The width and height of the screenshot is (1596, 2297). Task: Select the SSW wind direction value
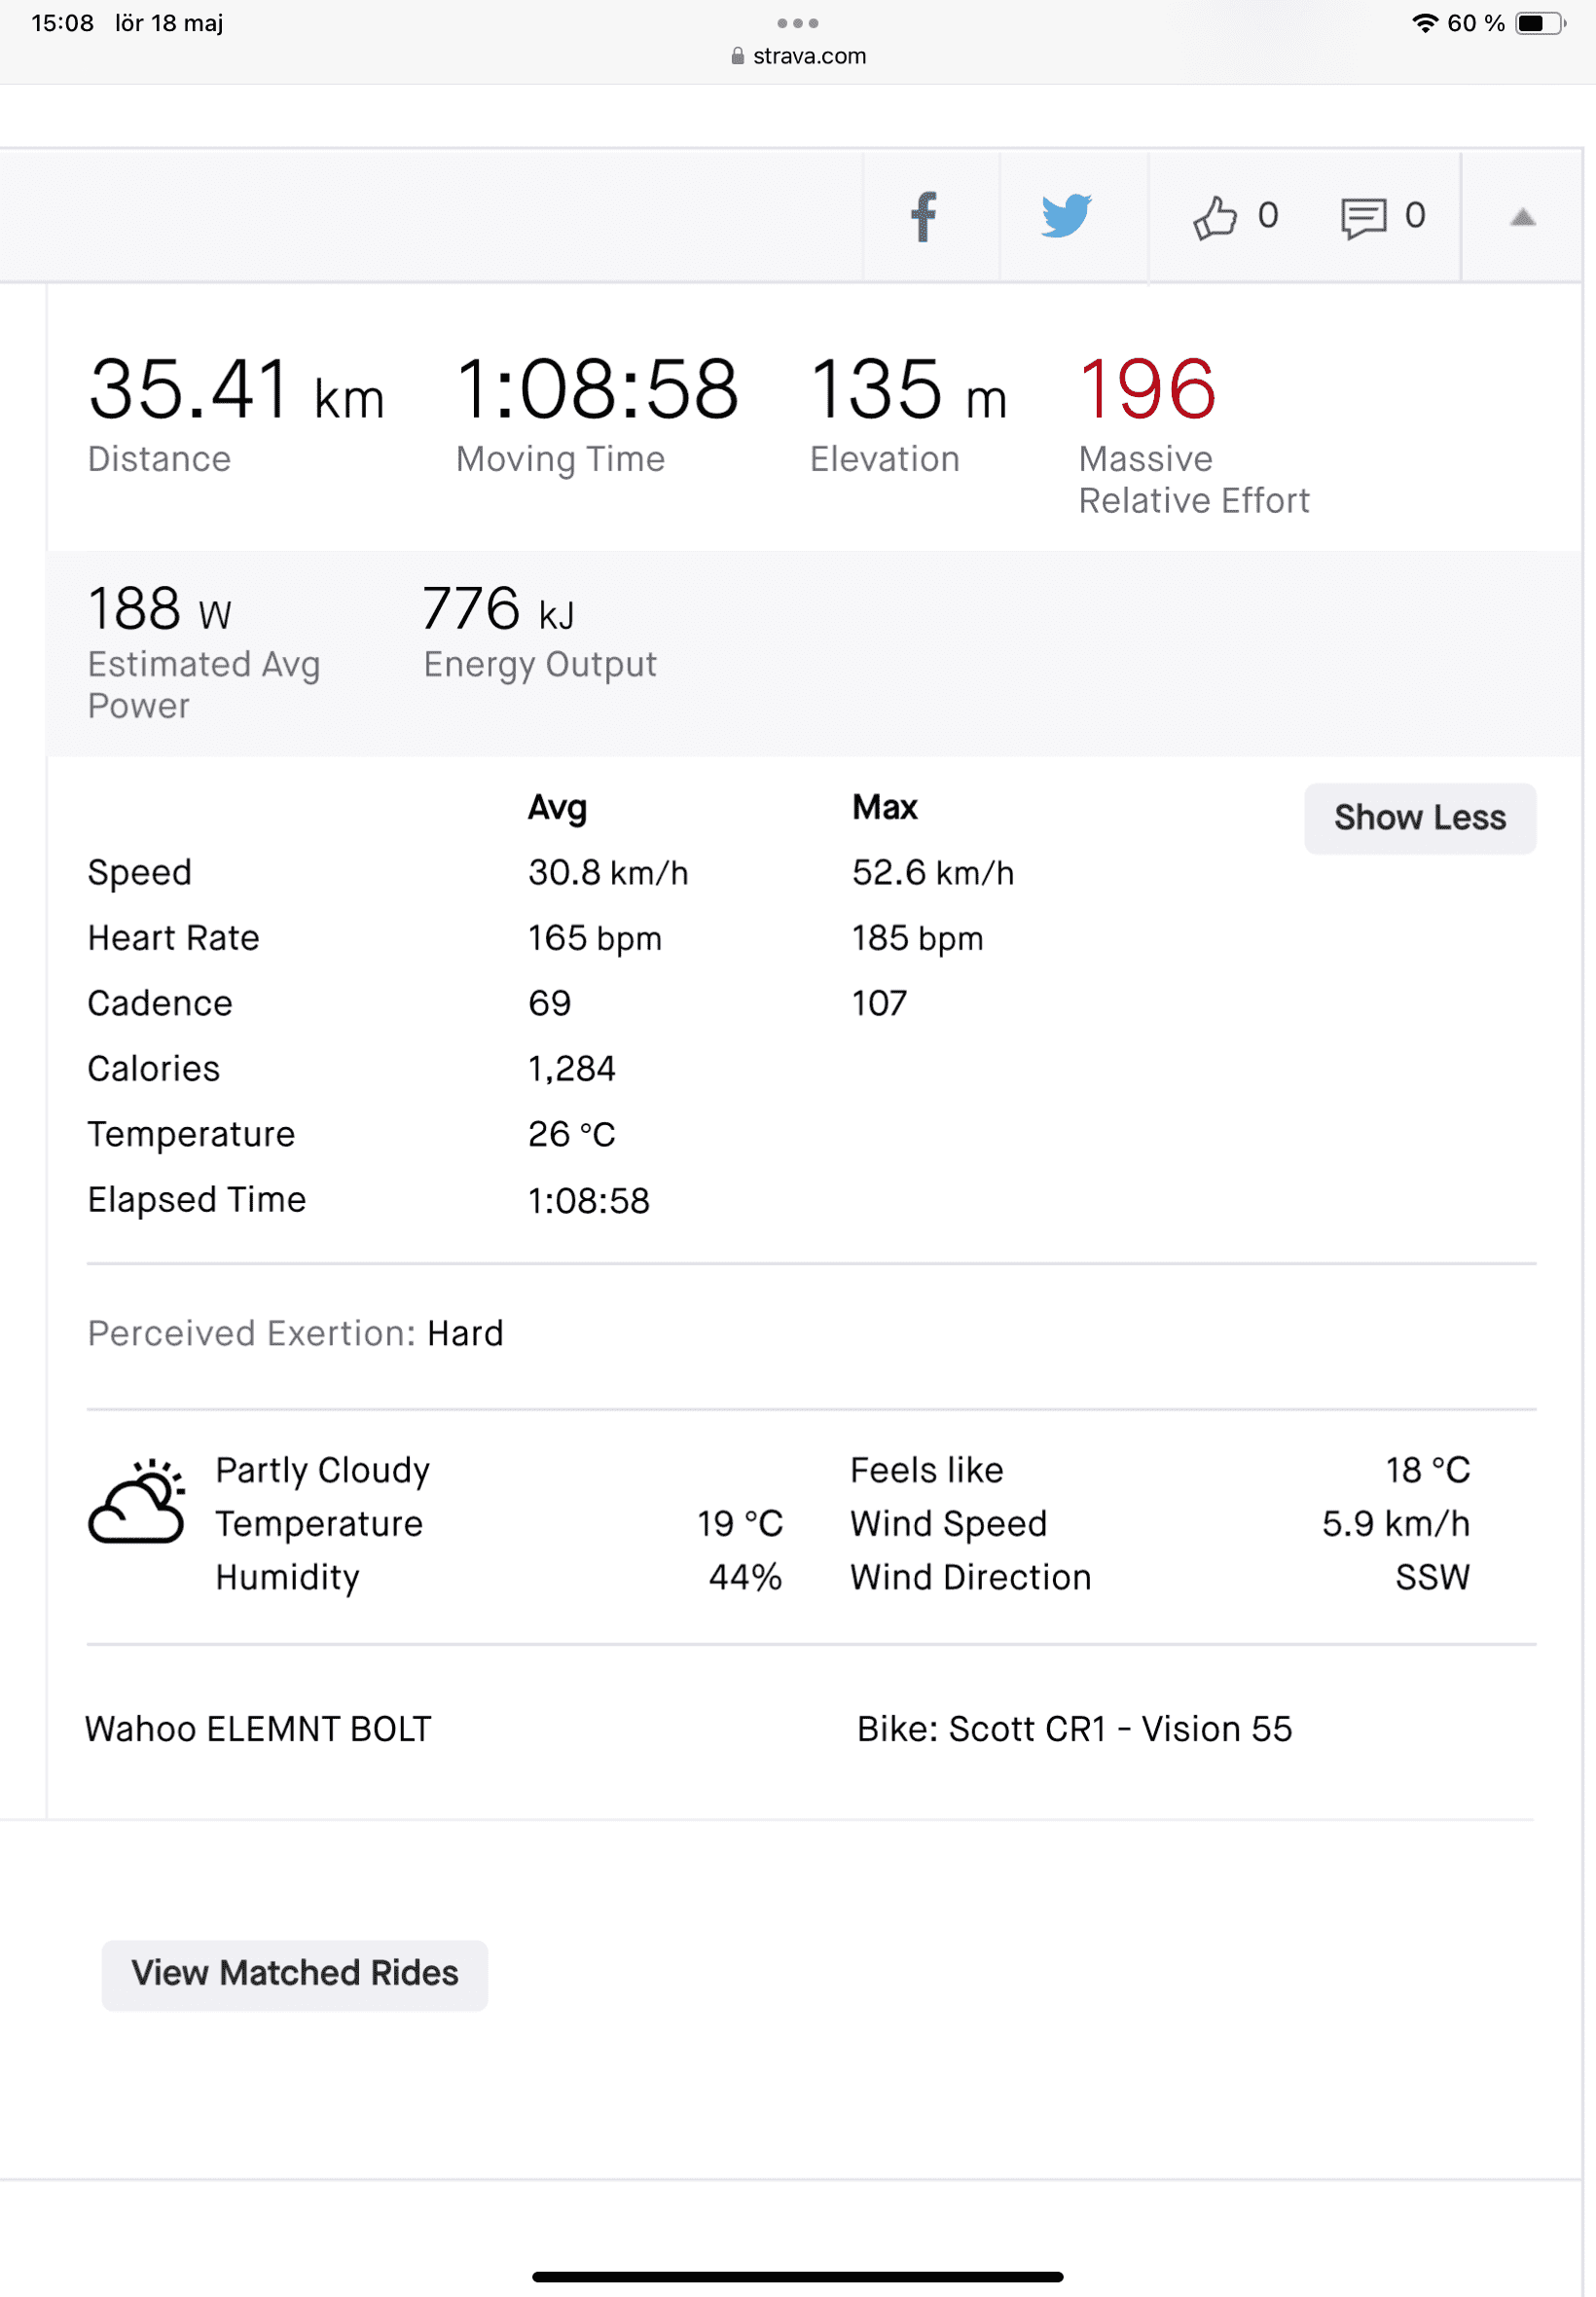1433,1578
